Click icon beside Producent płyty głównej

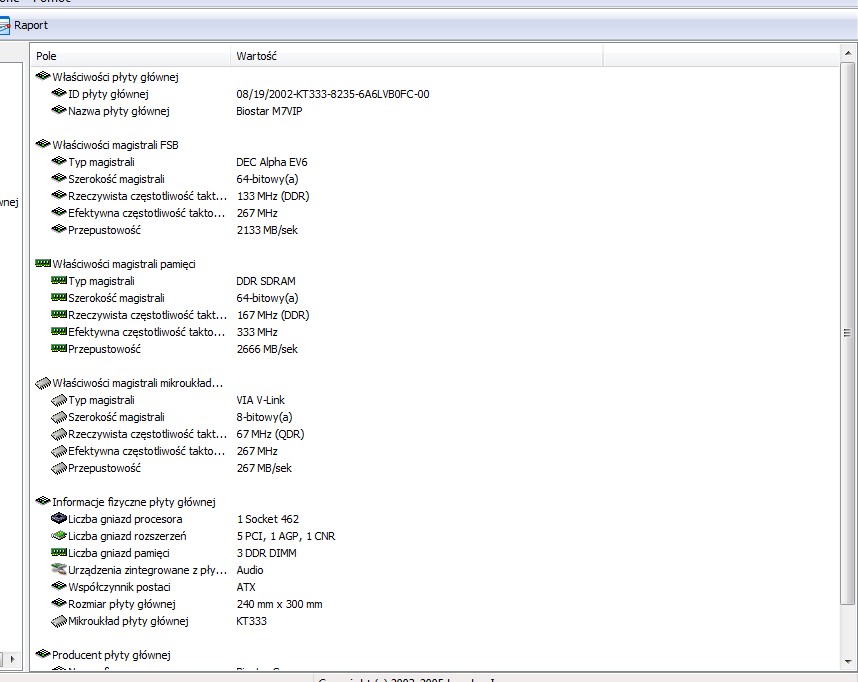click(43, 654)
